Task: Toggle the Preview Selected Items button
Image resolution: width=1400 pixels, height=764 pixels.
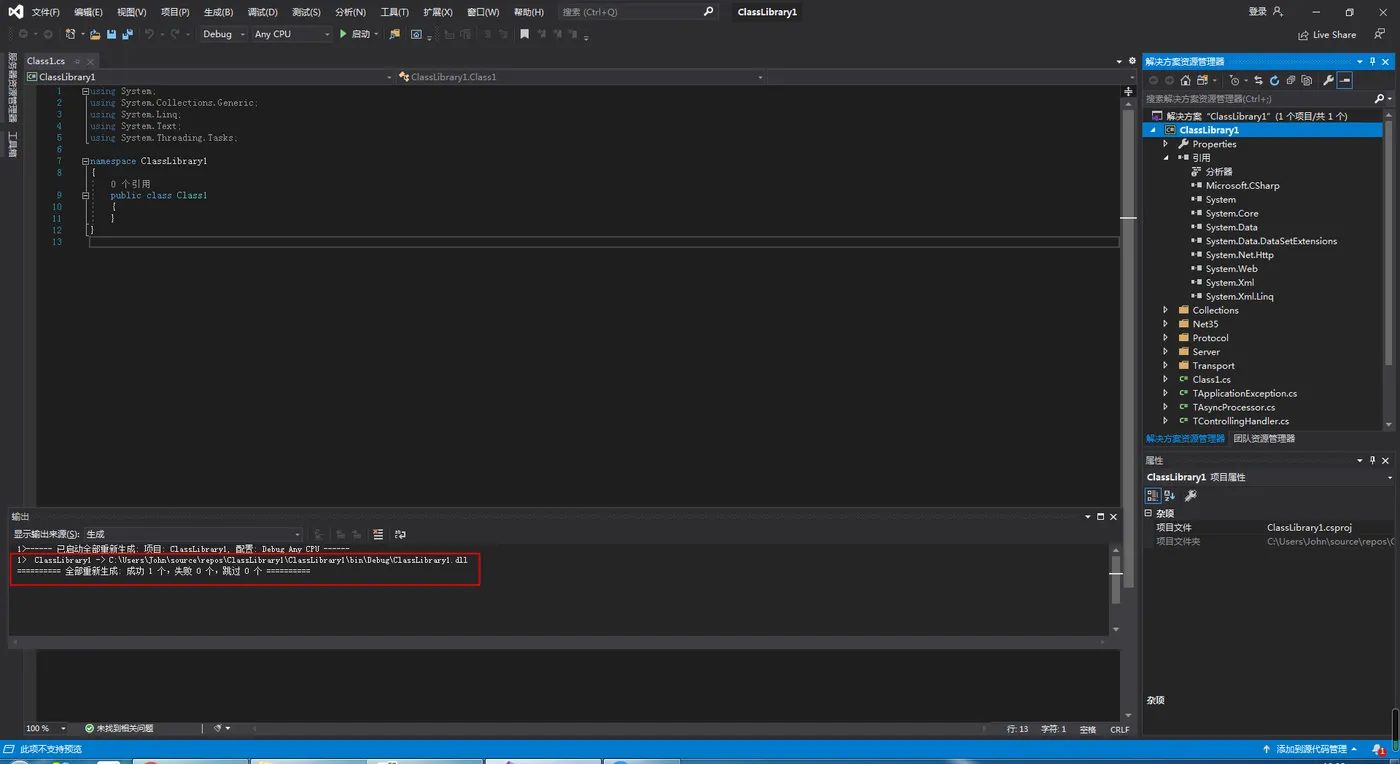Action: coord(1345,80)
